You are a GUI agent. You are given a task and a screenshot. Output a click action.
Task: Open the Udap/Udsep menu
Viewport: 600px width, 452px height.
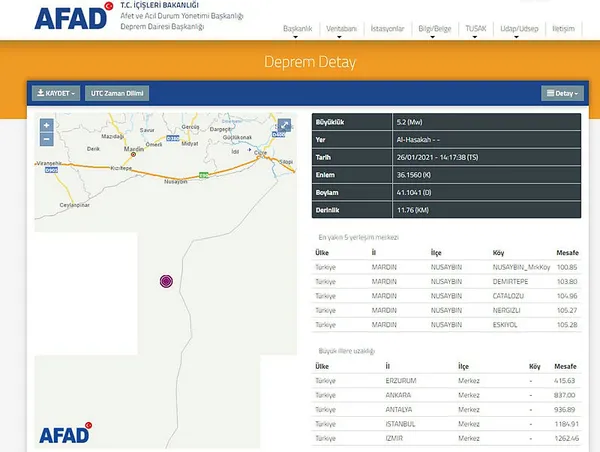click(520, 29)
